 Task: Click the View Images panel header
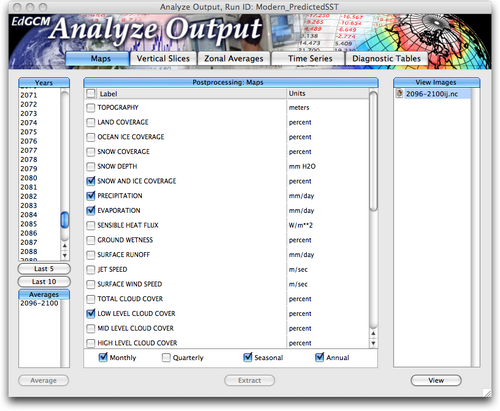coord(436,82)
